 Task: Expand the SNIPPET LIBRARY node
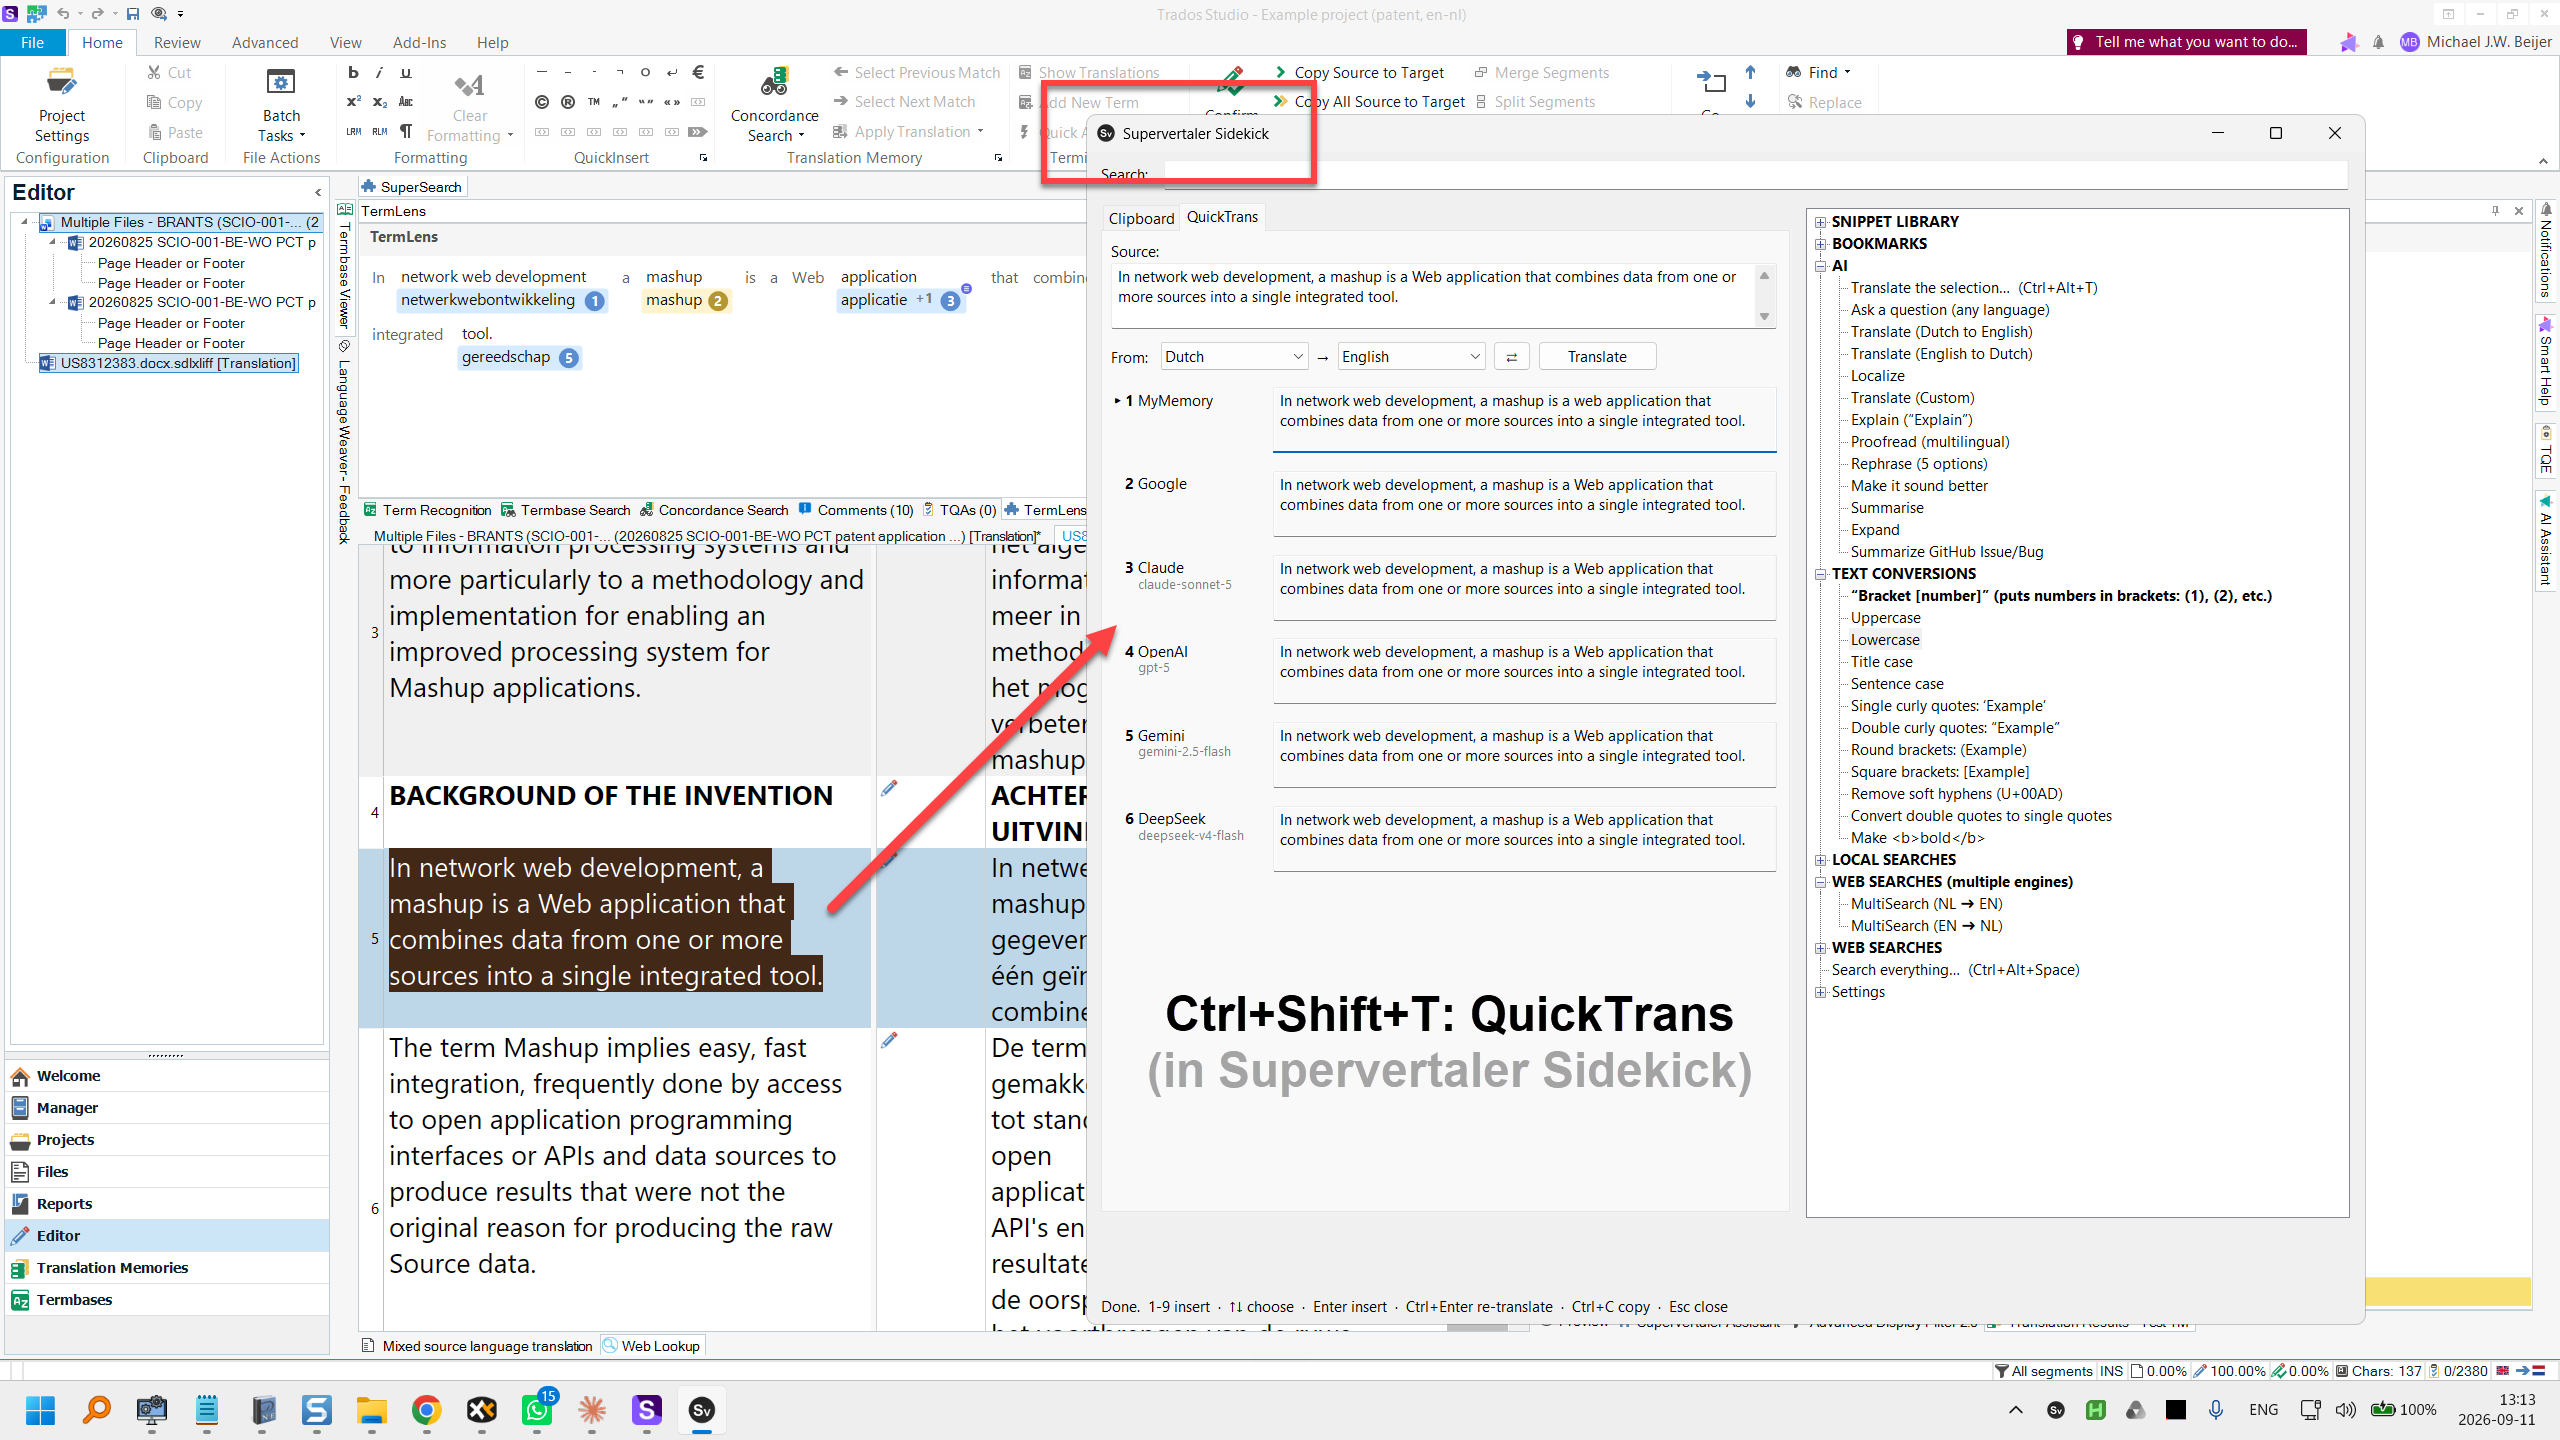point(1821,222)
